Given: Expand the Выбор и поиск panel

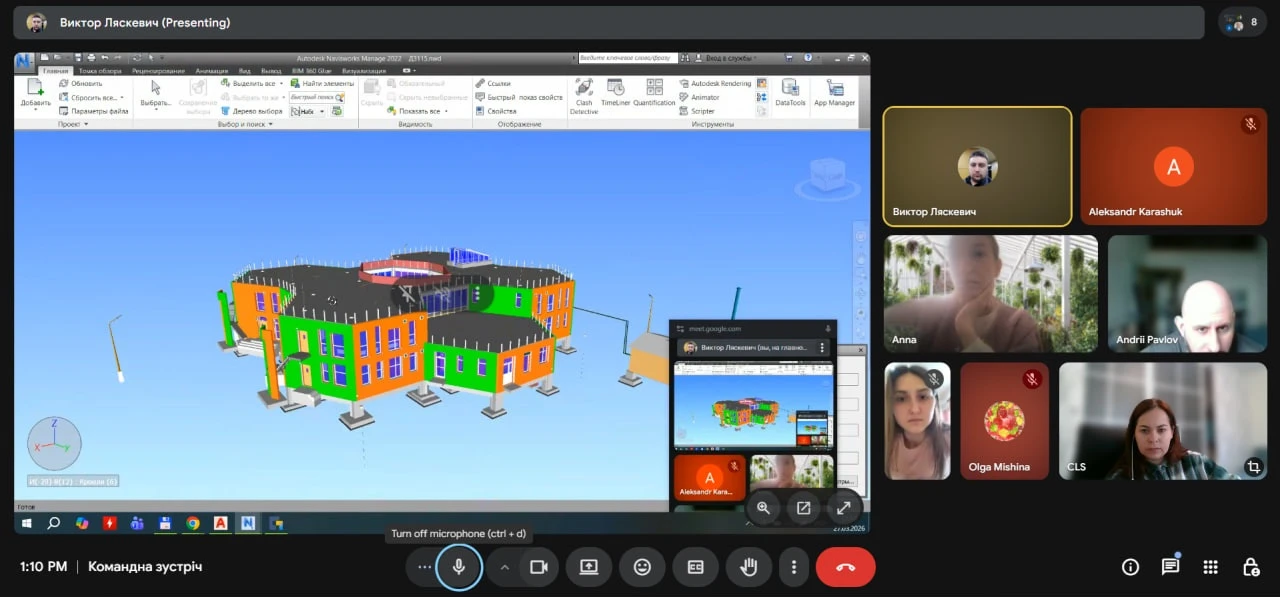Looking at the screenshot, I should (x=246, y=124).
